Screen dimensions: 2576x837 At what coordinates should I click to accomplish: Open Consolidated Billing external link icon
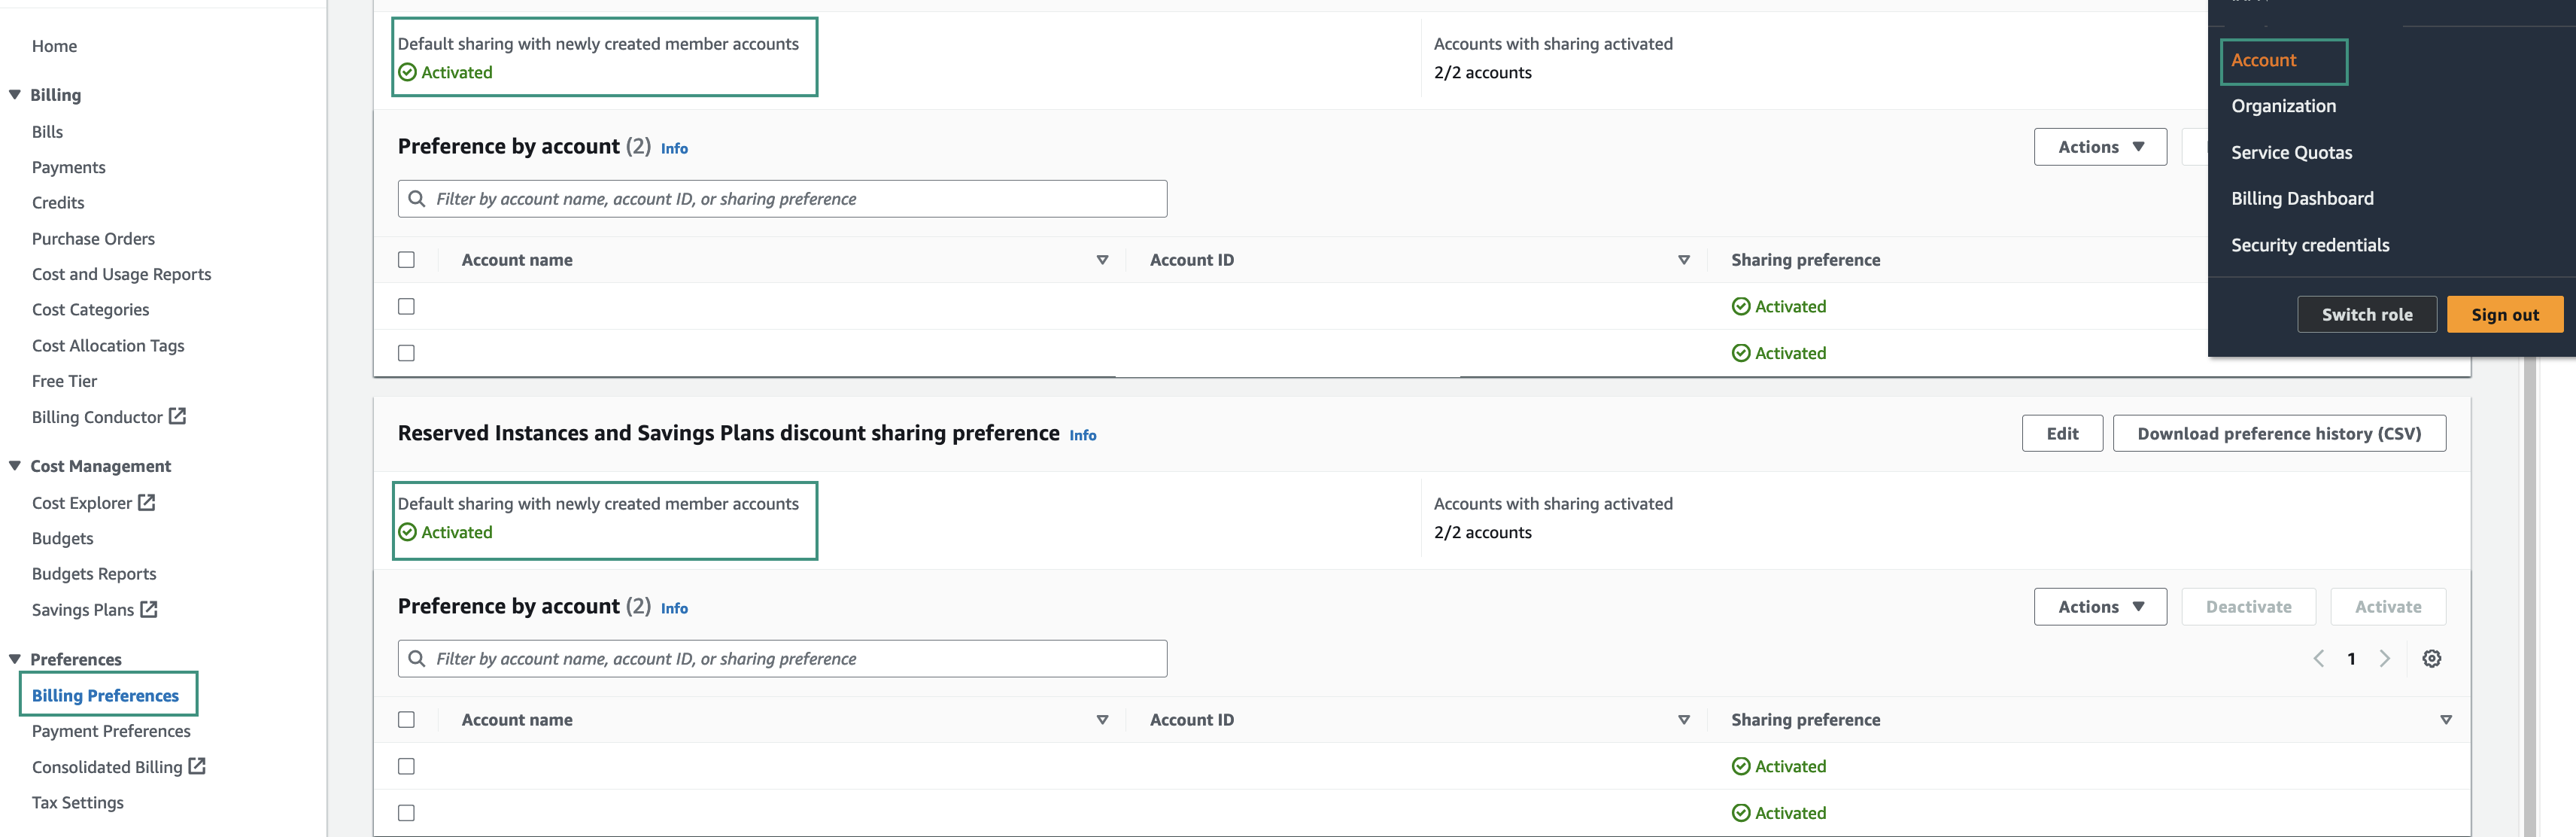196,766
